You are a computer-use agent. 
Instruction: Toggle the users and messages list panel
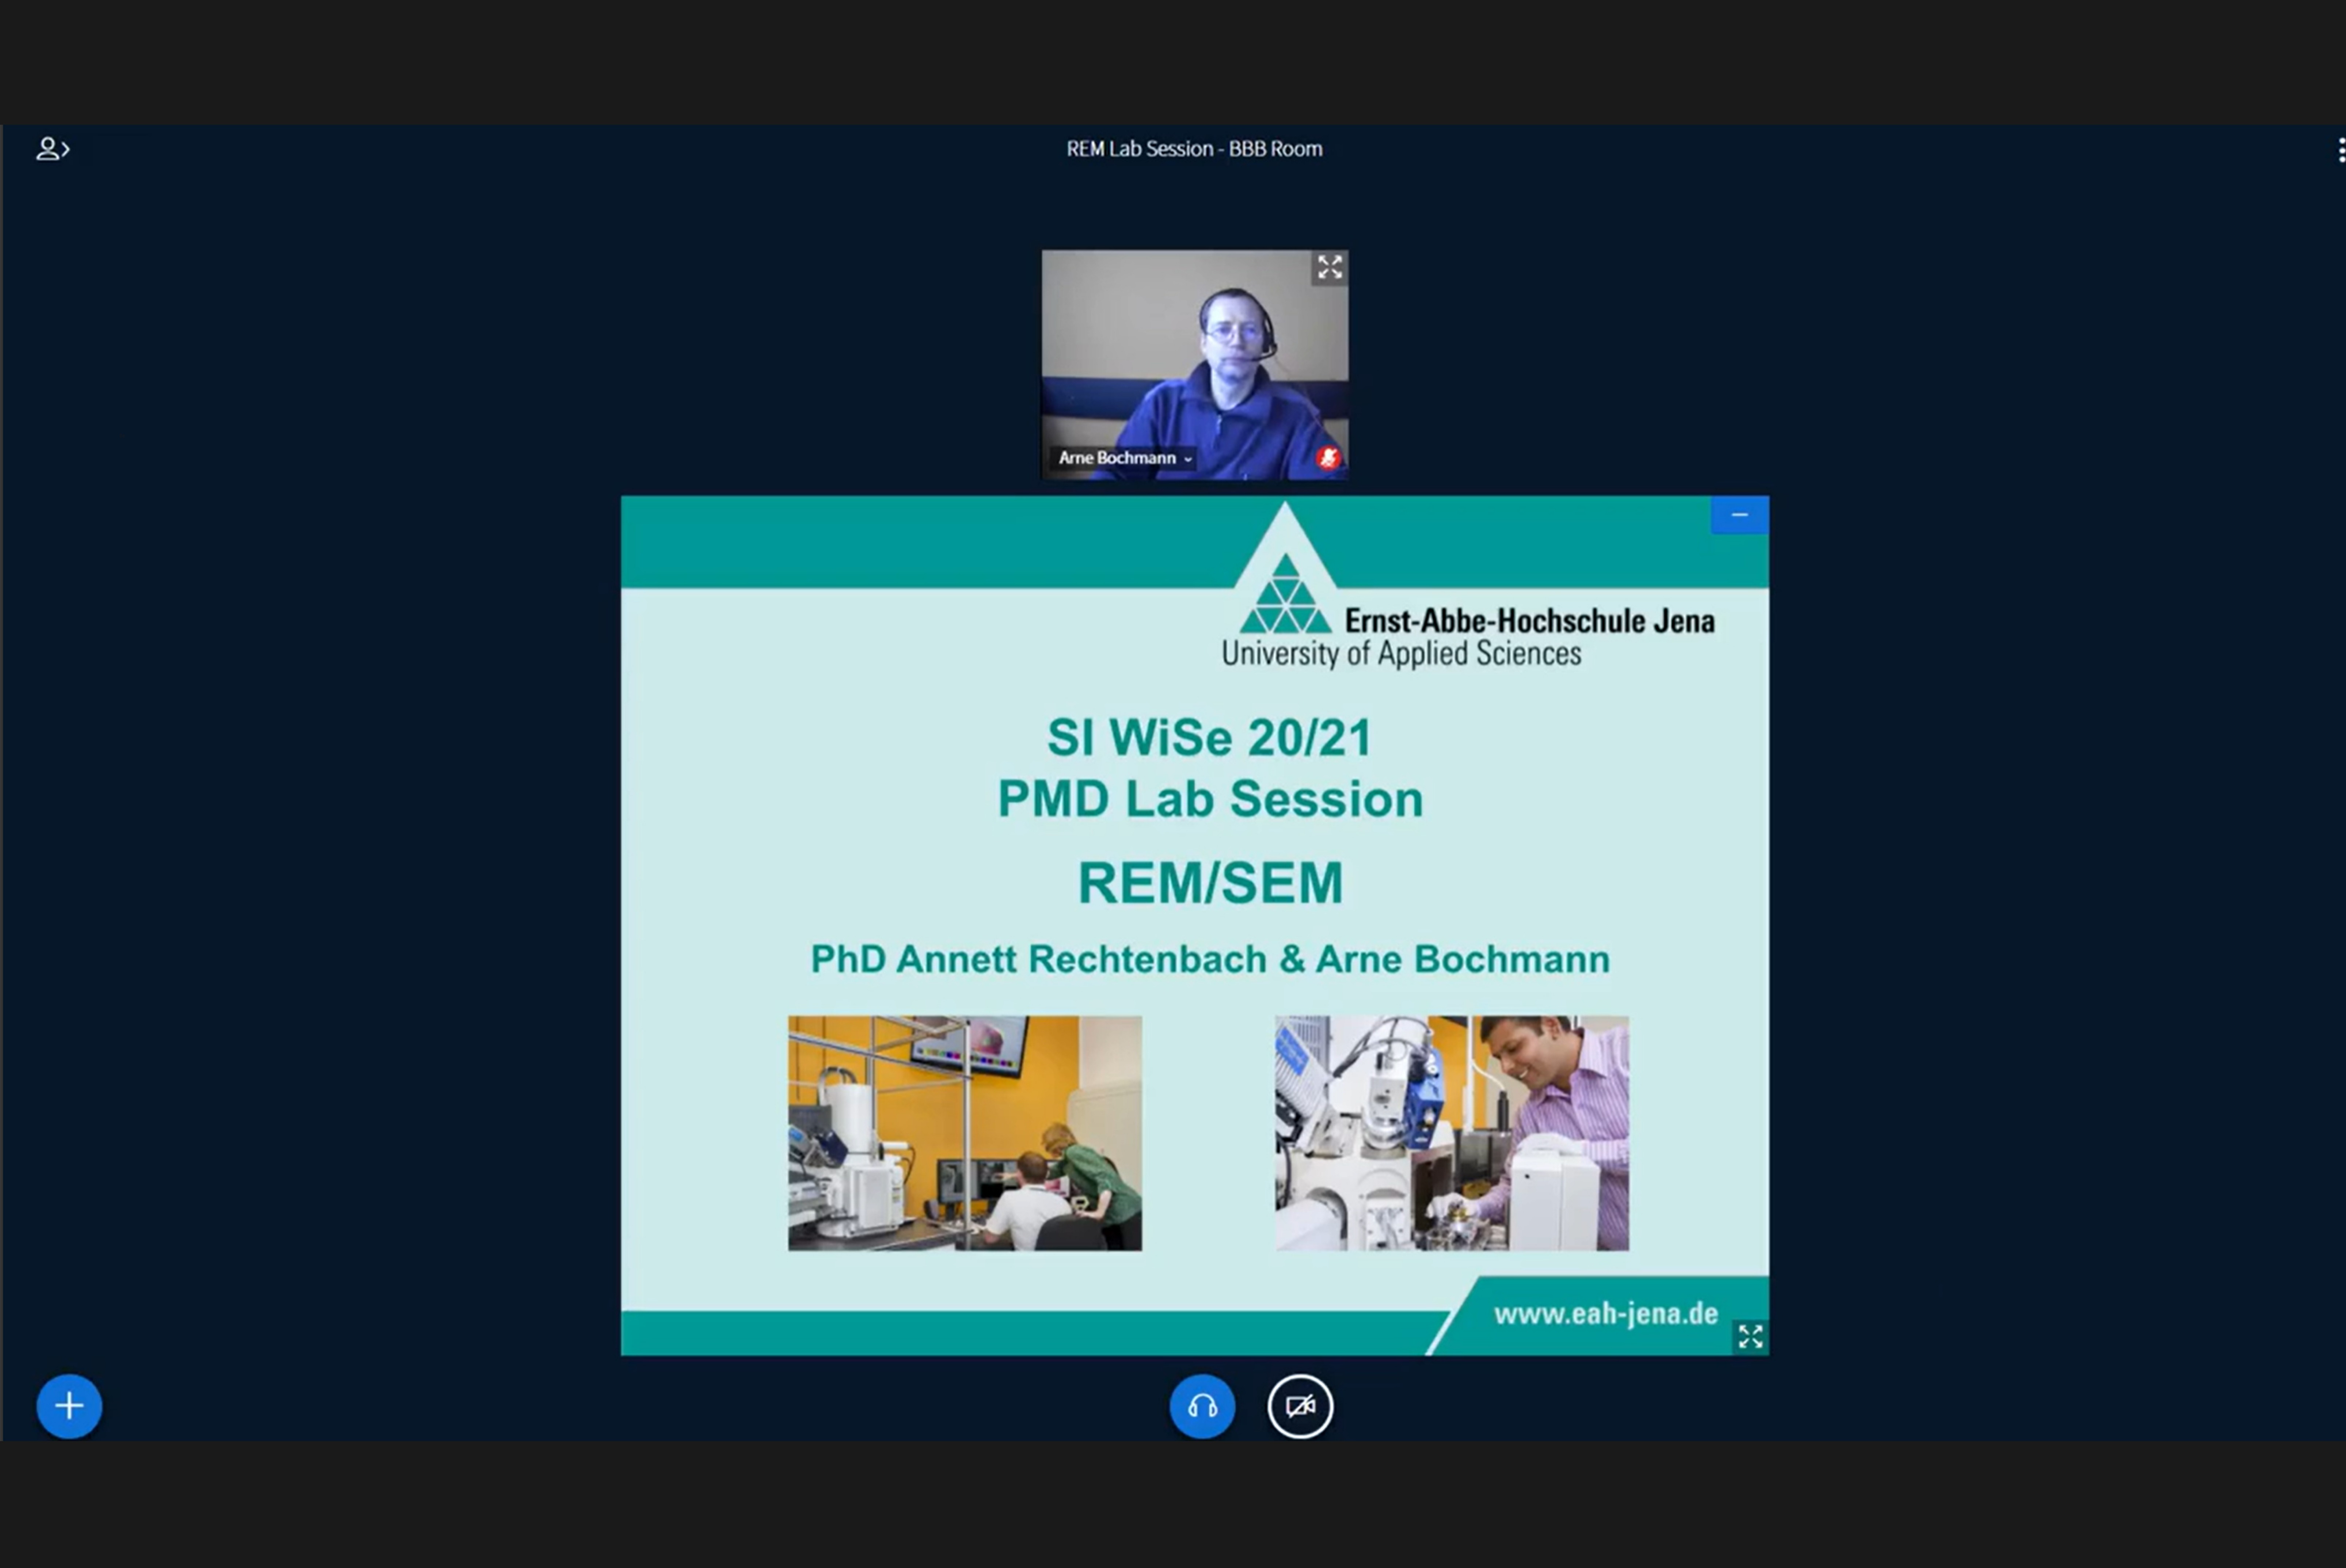tap(53, 149)
